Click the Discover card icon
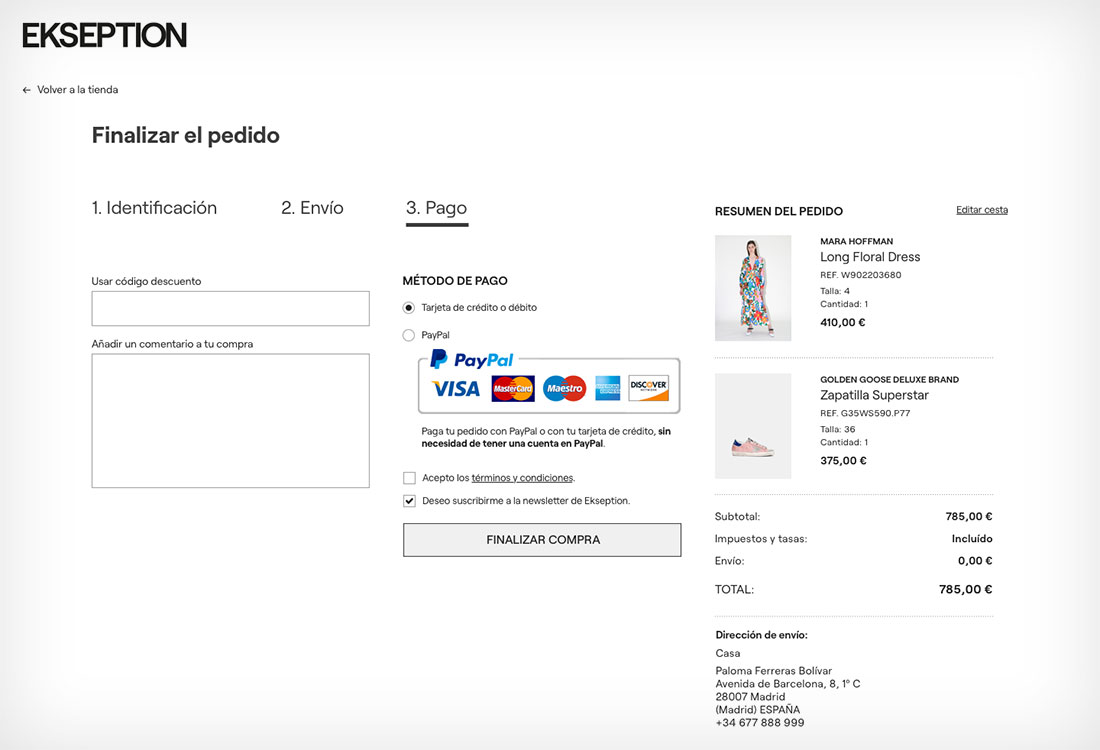Screen dimensions: 1100x750 (649, 388)
